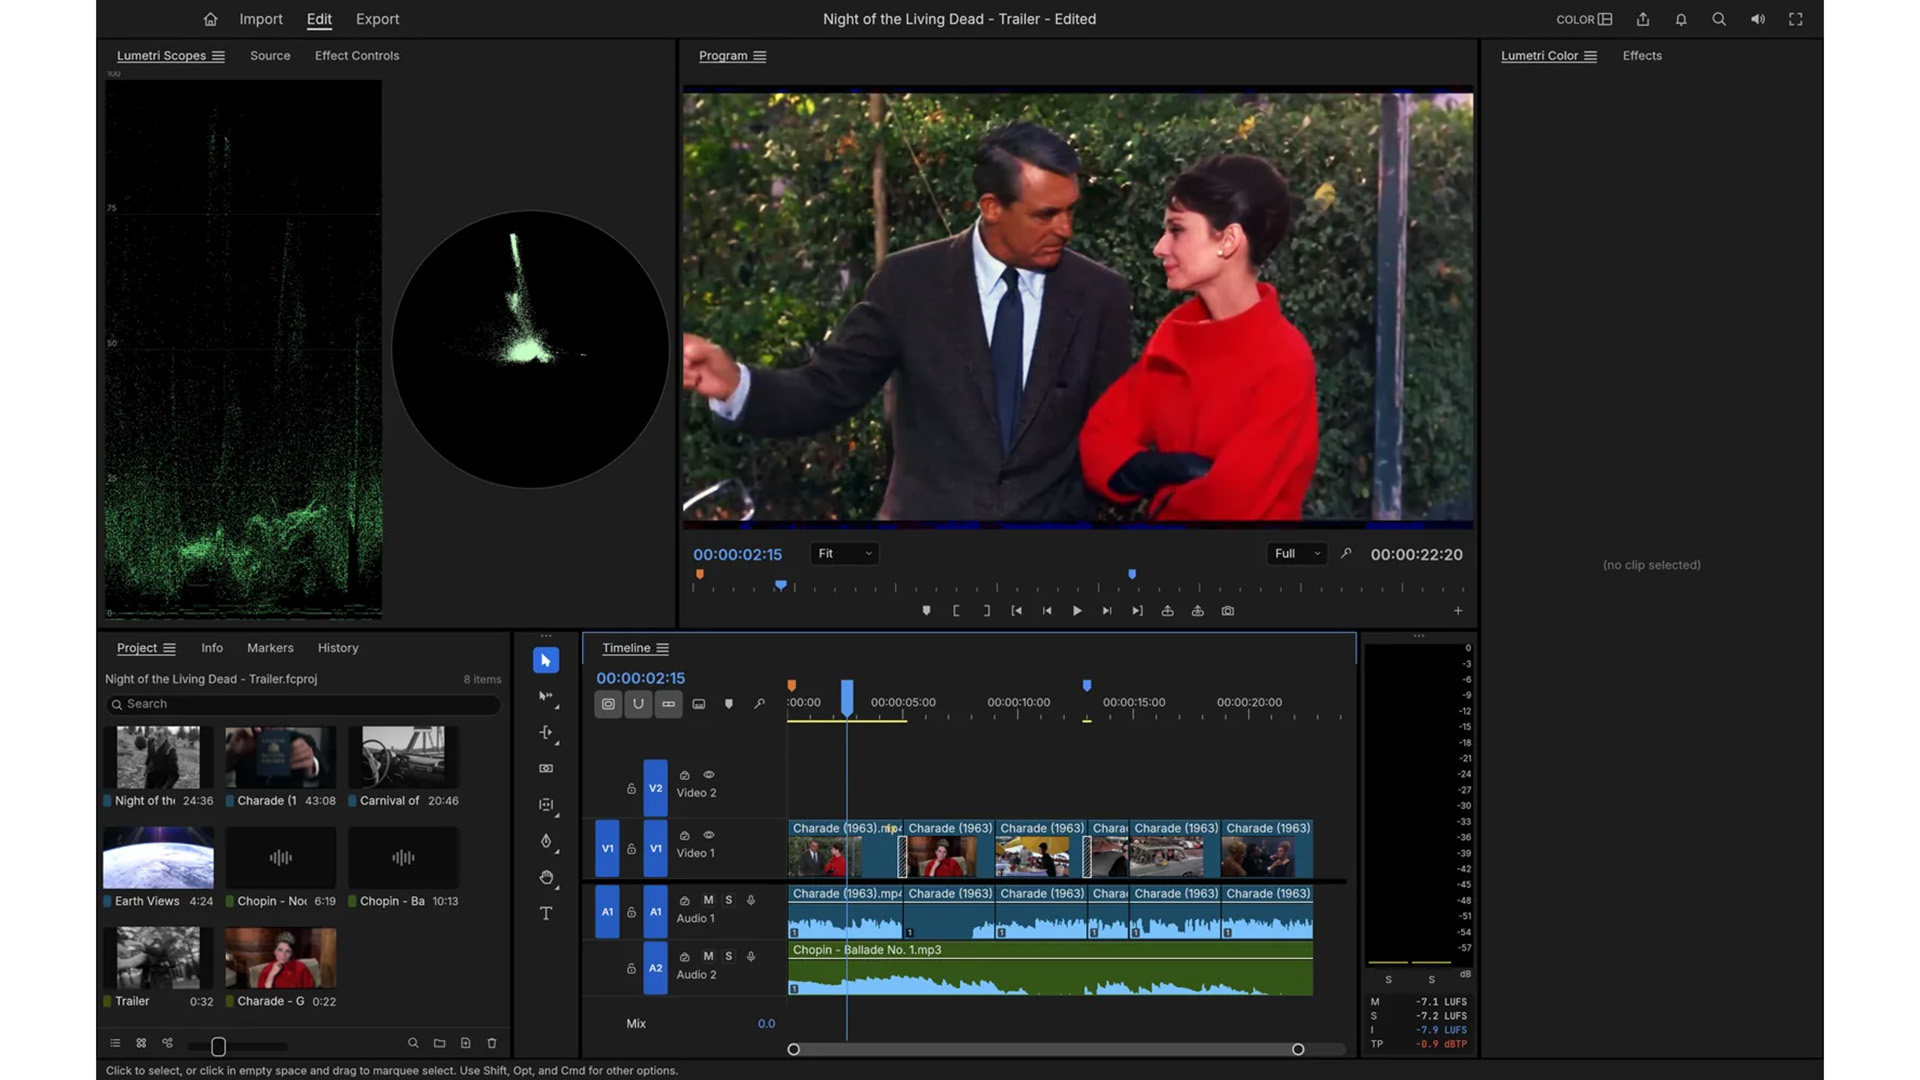Screen dimensions: 1920x1080
Task: Open the Project panel menu
Action: [169, 648]
